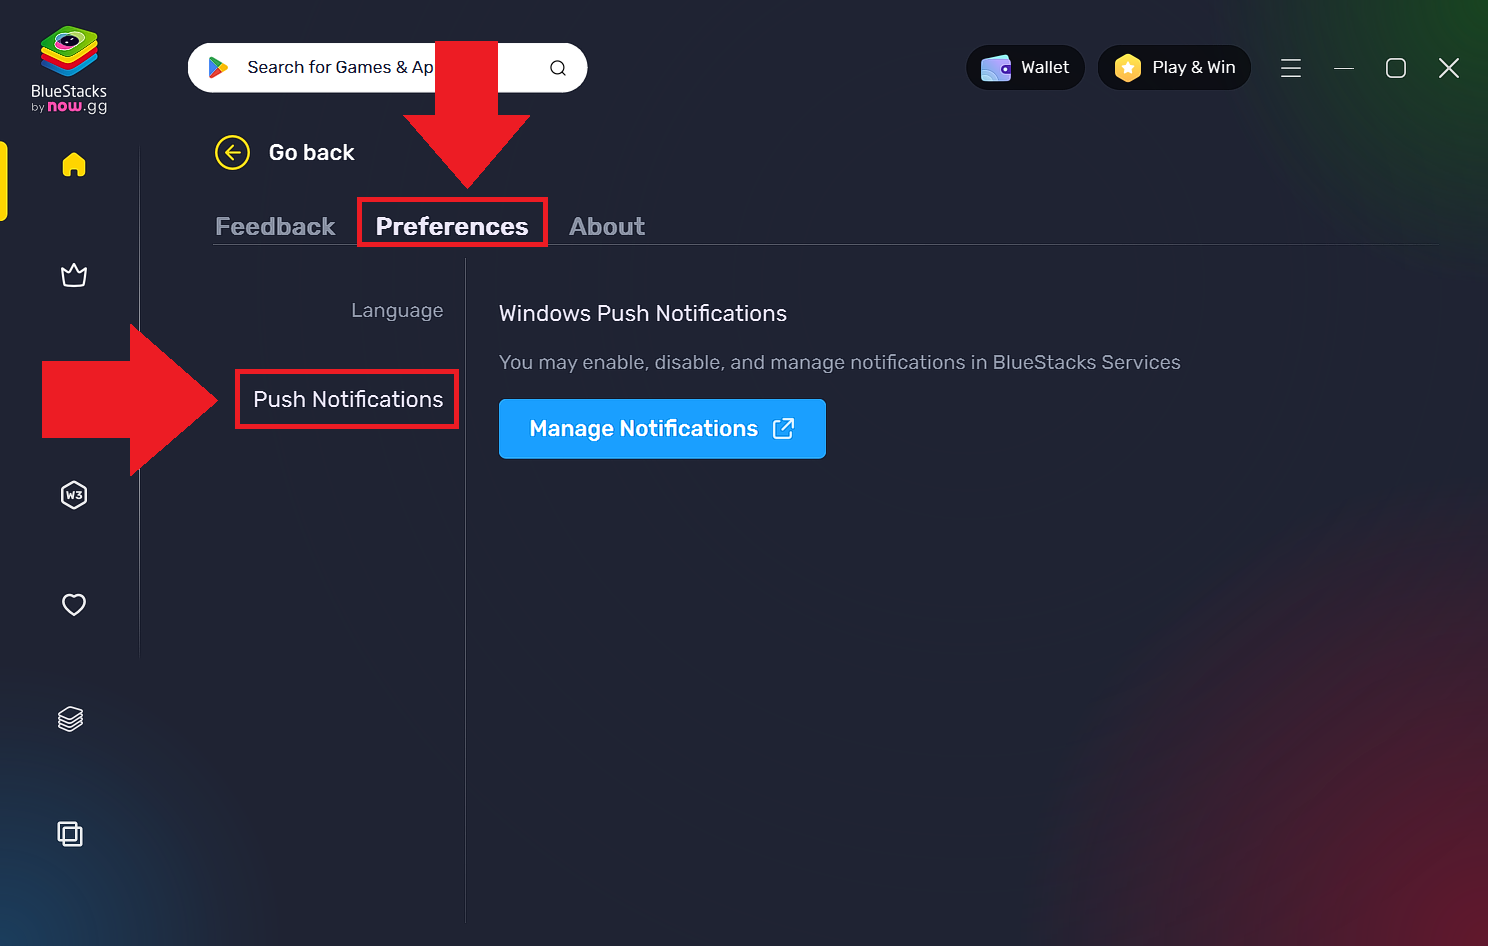Open the About tab
The width and height of the screenshot is (1488, 946).
[x=606, y=226]
